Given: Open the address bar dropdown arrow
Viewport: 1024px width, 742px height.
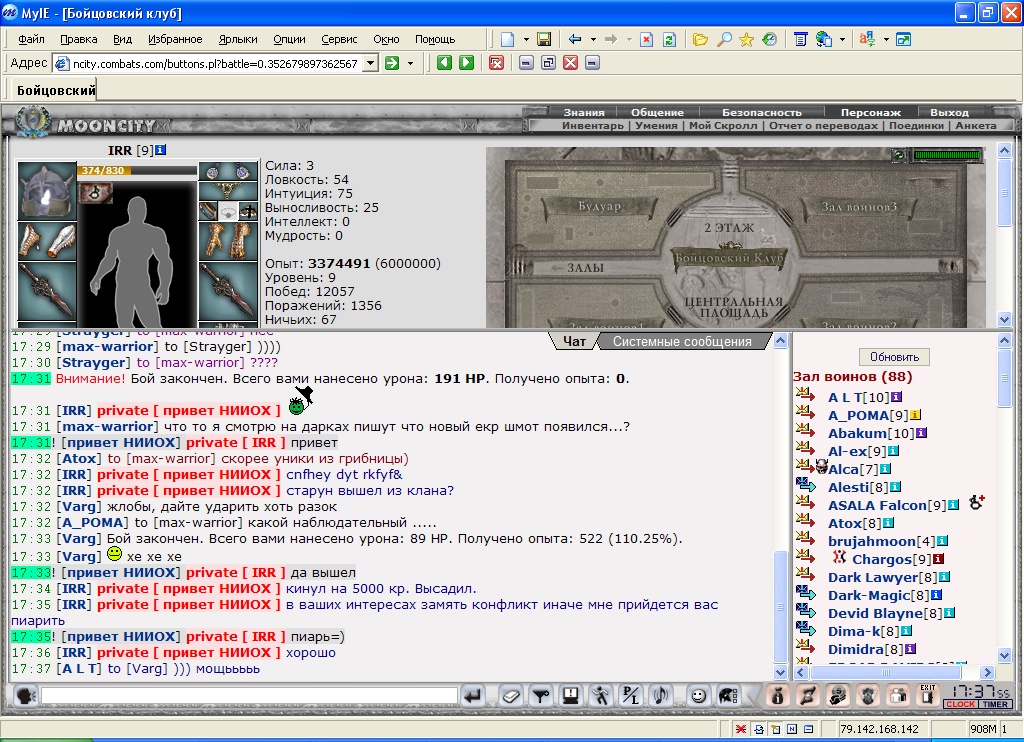Looking at the screenshot, I should tap(370, 63).
